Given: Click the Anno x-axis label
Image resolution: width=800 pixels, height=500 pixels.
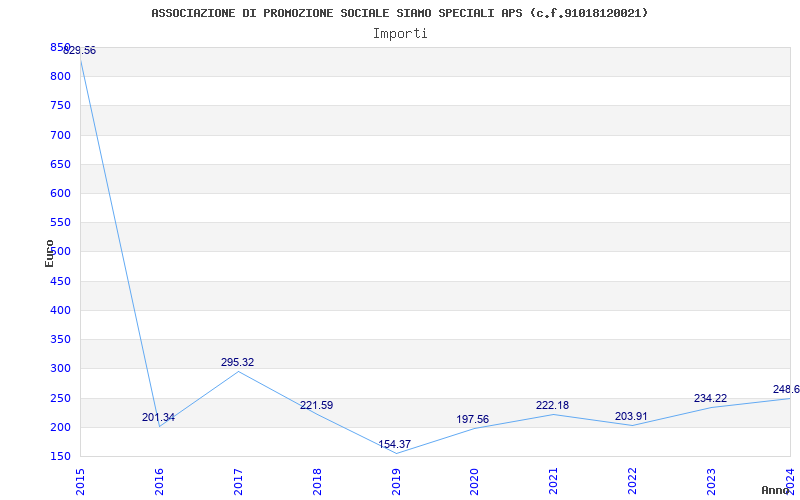Looking at the screenshot, I should [x=776, y=490].
